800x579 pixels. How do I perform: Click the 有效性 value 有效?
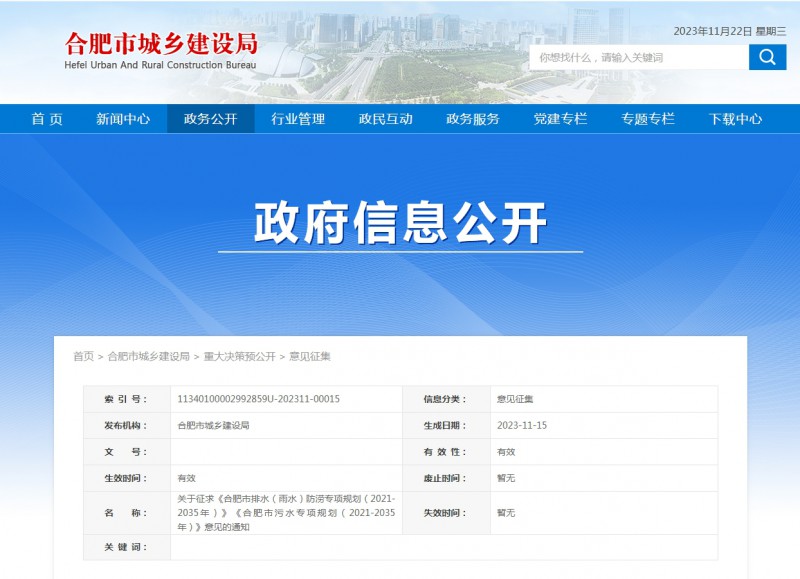click(x=506, y=452)
